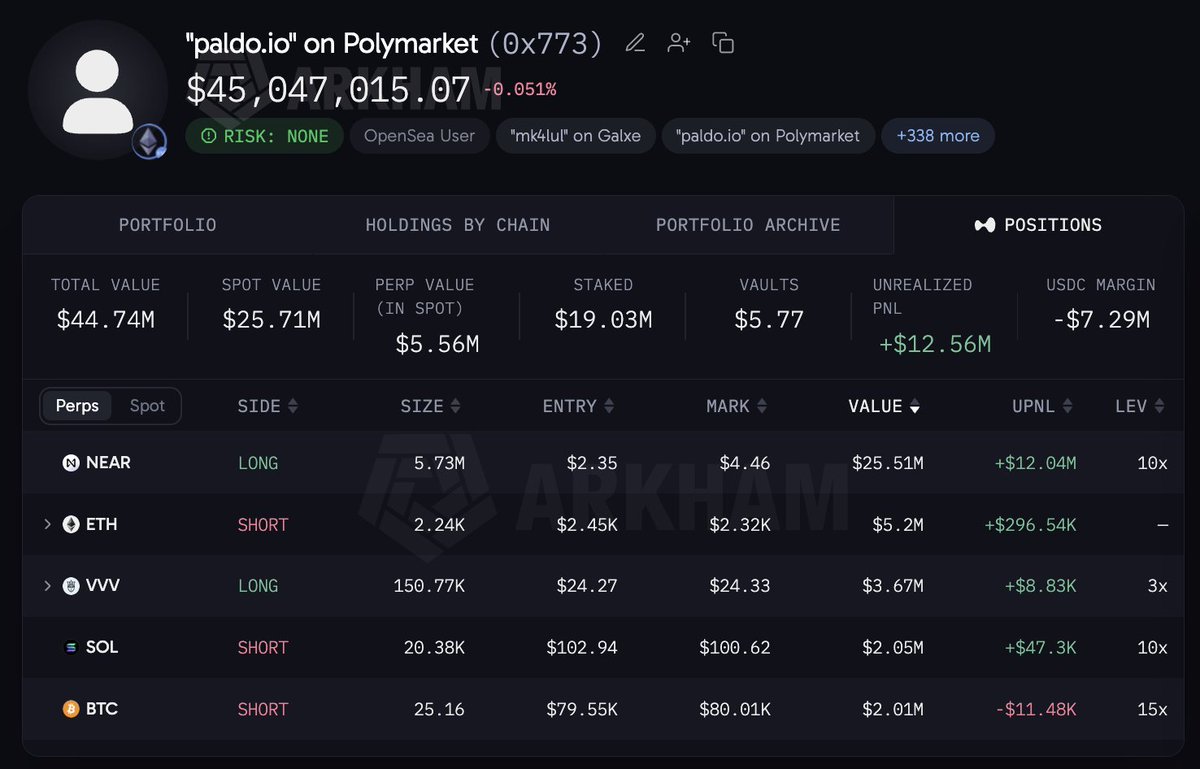Click the edit pencil icon beside the entity name
Image resolution: width=1200 pixels, height=769 pixels.
[635, 43]
